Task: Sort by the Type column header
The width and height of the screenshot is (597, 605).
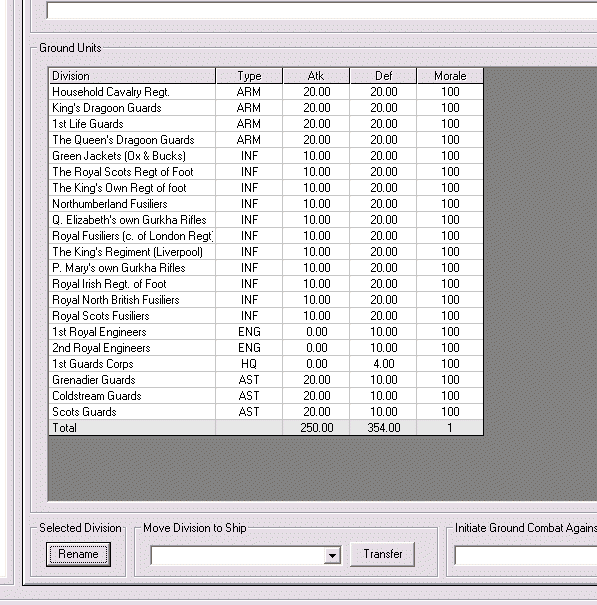Action: tap(249, 76)
